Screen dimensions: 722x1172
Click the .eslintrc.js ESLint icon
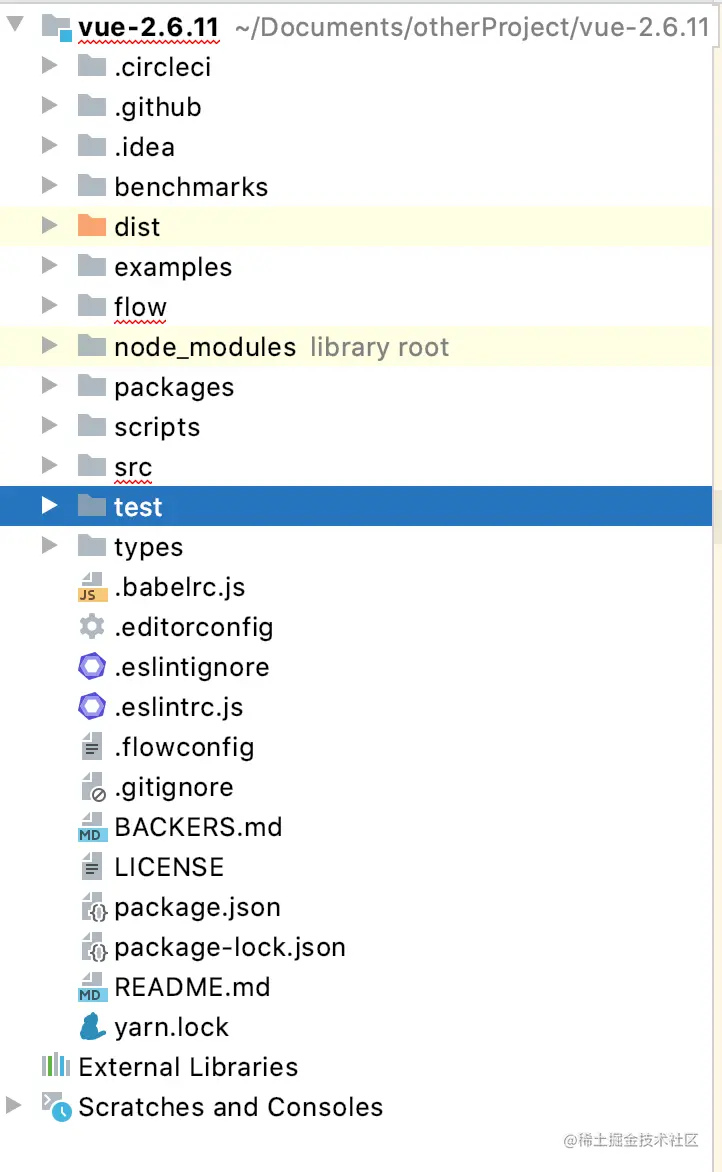coord(91,707)
